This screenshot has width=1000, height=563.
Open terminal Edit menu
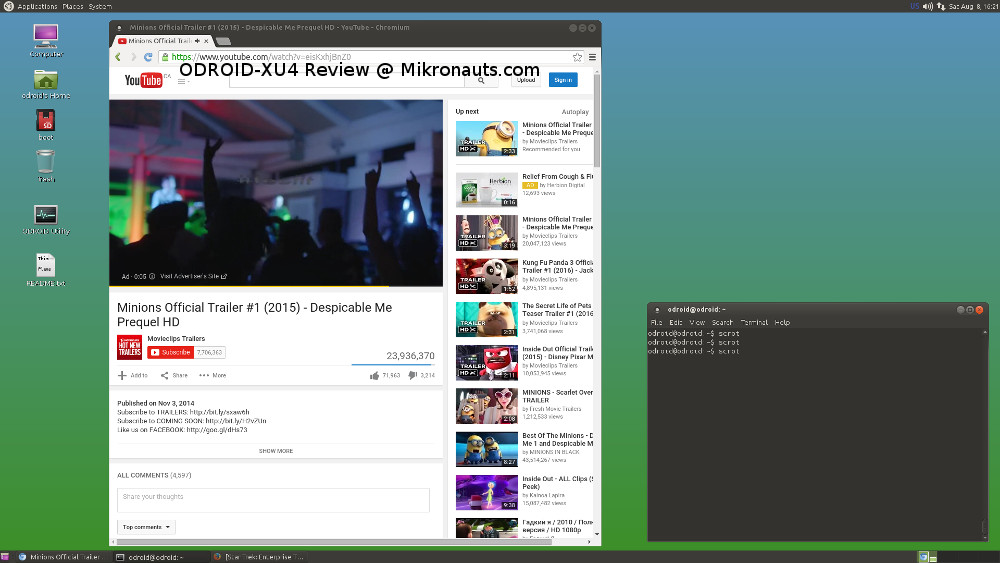[x=676, y=323]
